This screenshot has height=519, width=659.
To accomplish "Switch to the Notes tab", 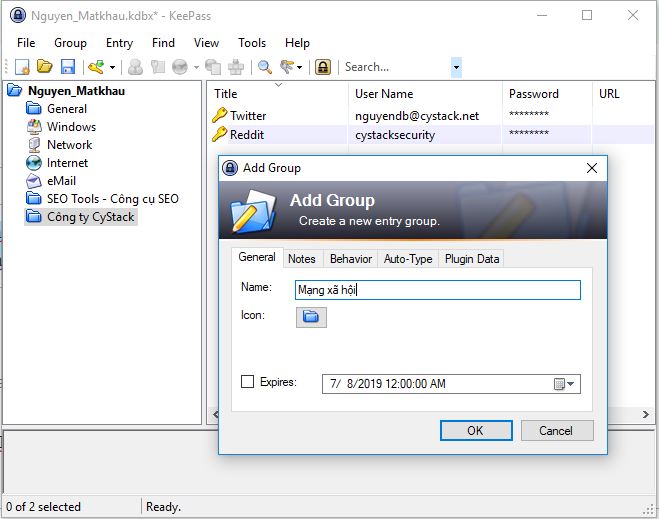I will (x=301, y=258).
